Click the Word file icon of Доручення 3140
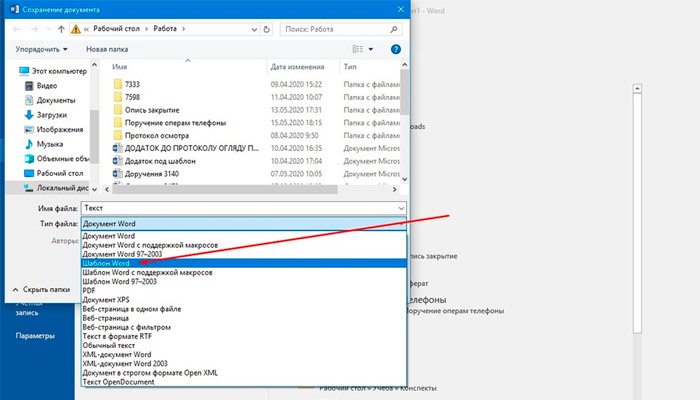700x400 pixels. click(117, 174)
